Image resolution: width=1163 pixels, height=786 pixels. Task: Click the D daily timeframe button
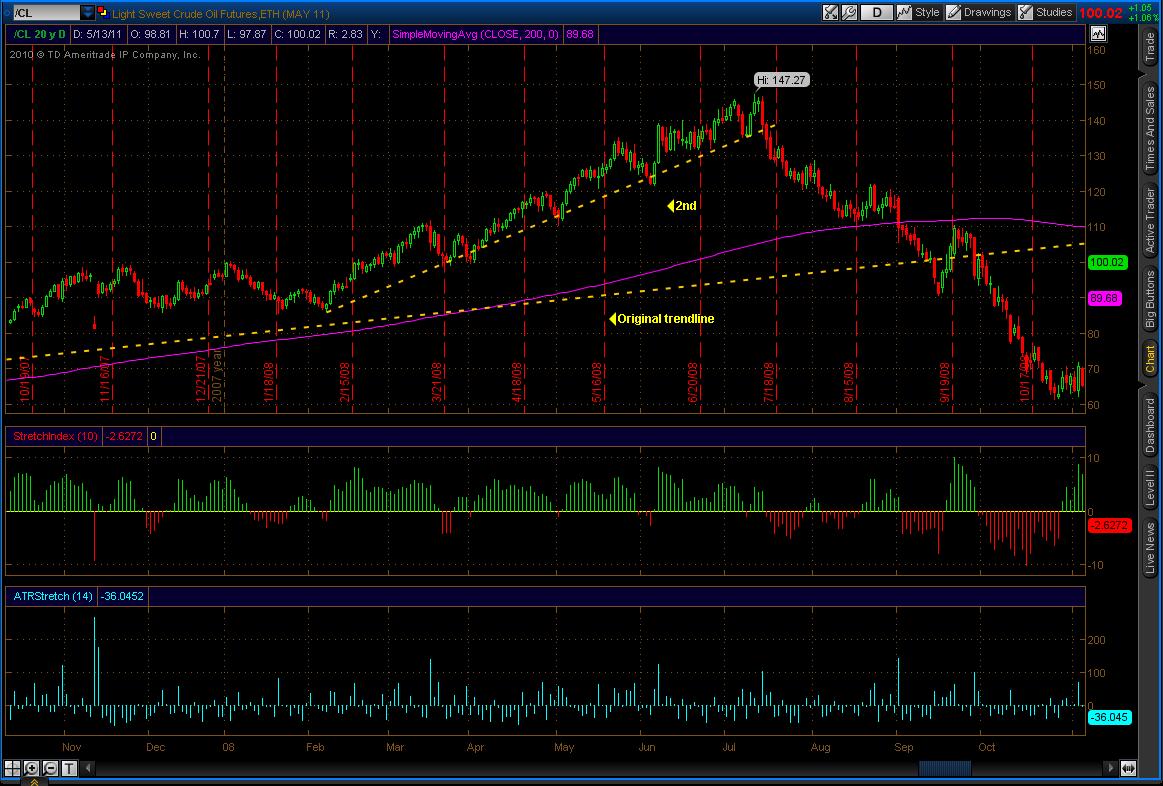(877, 13)
